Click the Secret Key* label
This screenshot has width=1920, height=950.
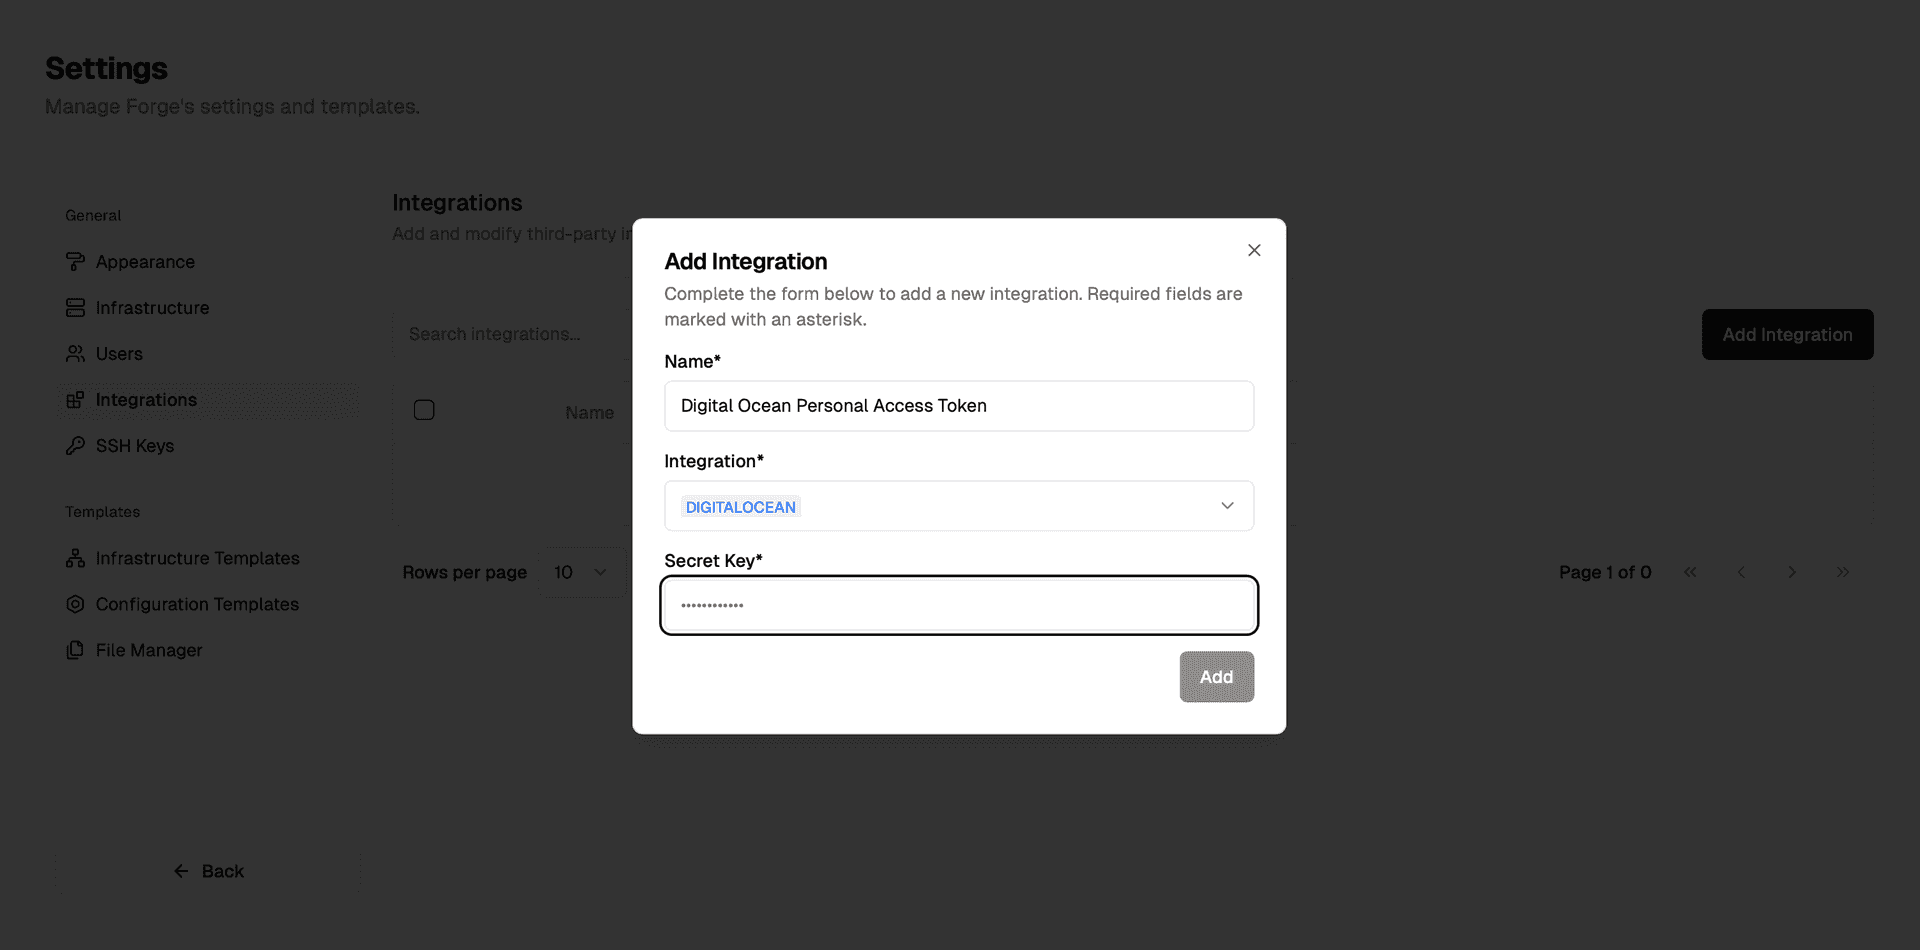click(x=713, y=561)
